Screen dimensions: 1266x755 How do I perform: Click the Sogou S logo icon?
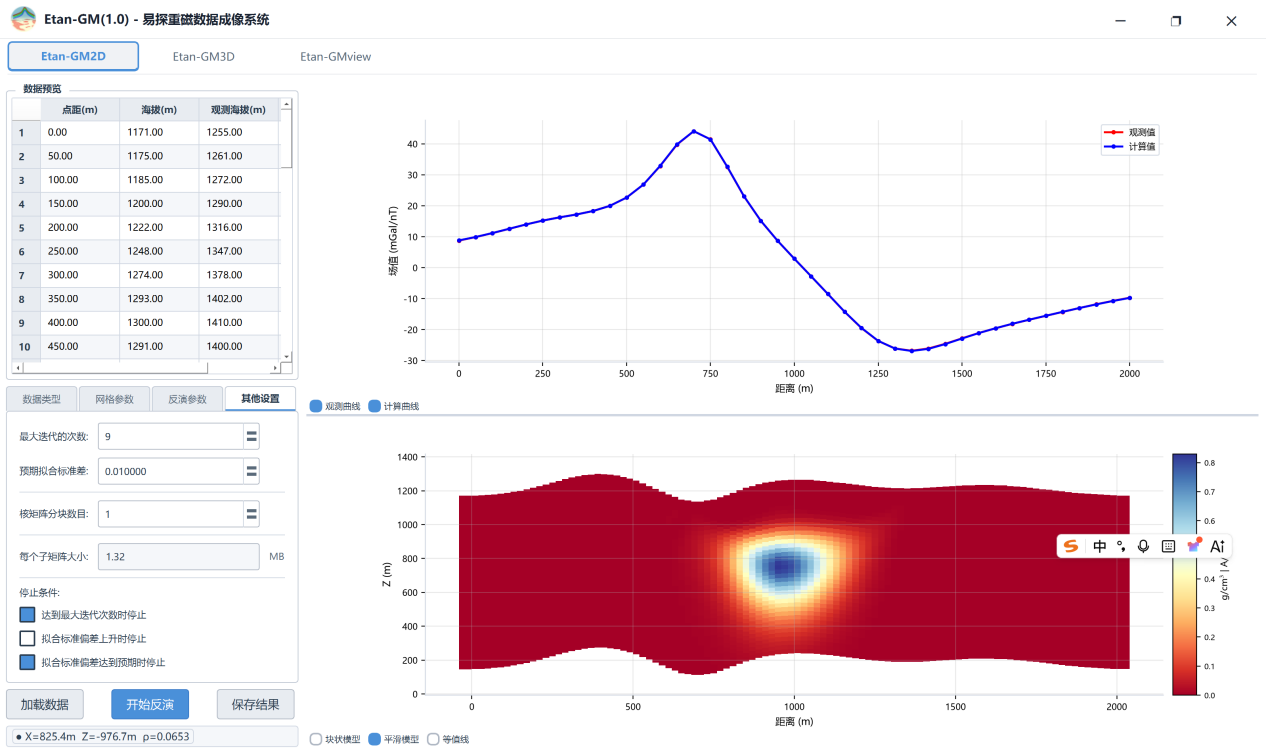click(x=1072, y=546)
